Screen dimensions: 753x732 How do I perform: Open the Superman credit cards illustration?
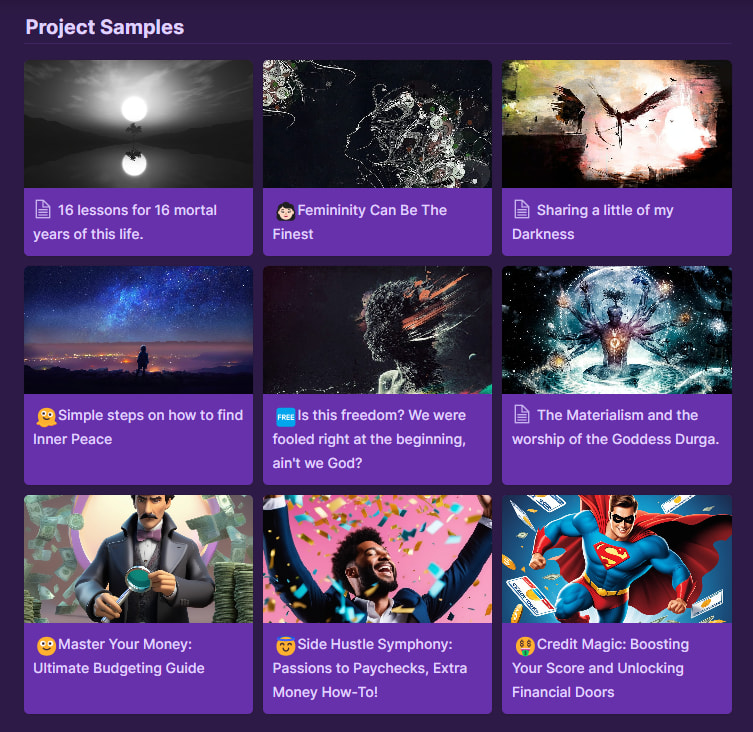[x=616, y=559]
